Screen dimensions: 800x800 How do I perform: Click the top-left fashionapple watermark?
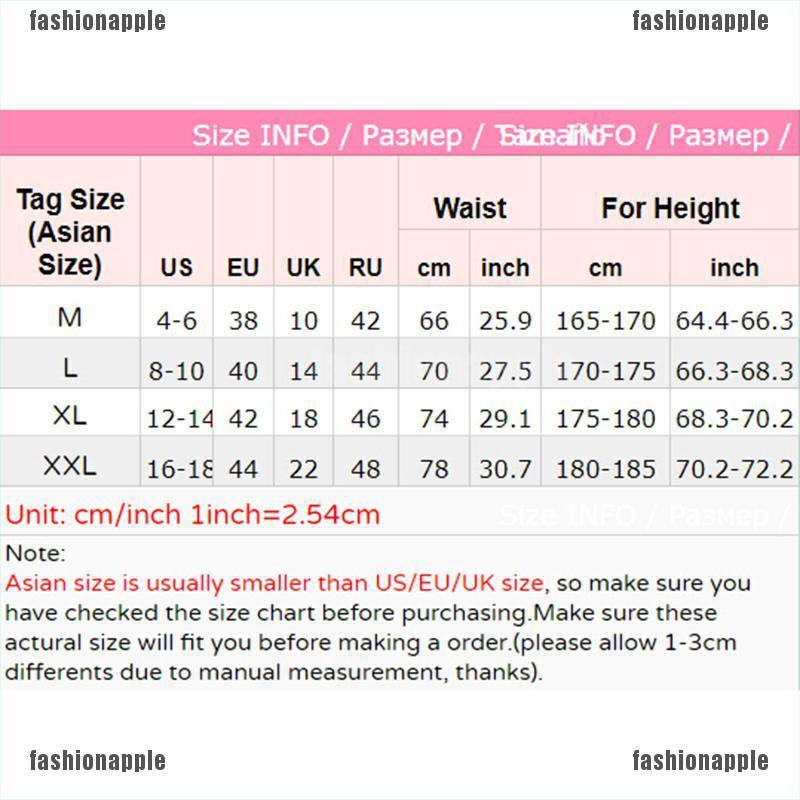point(98,20)
